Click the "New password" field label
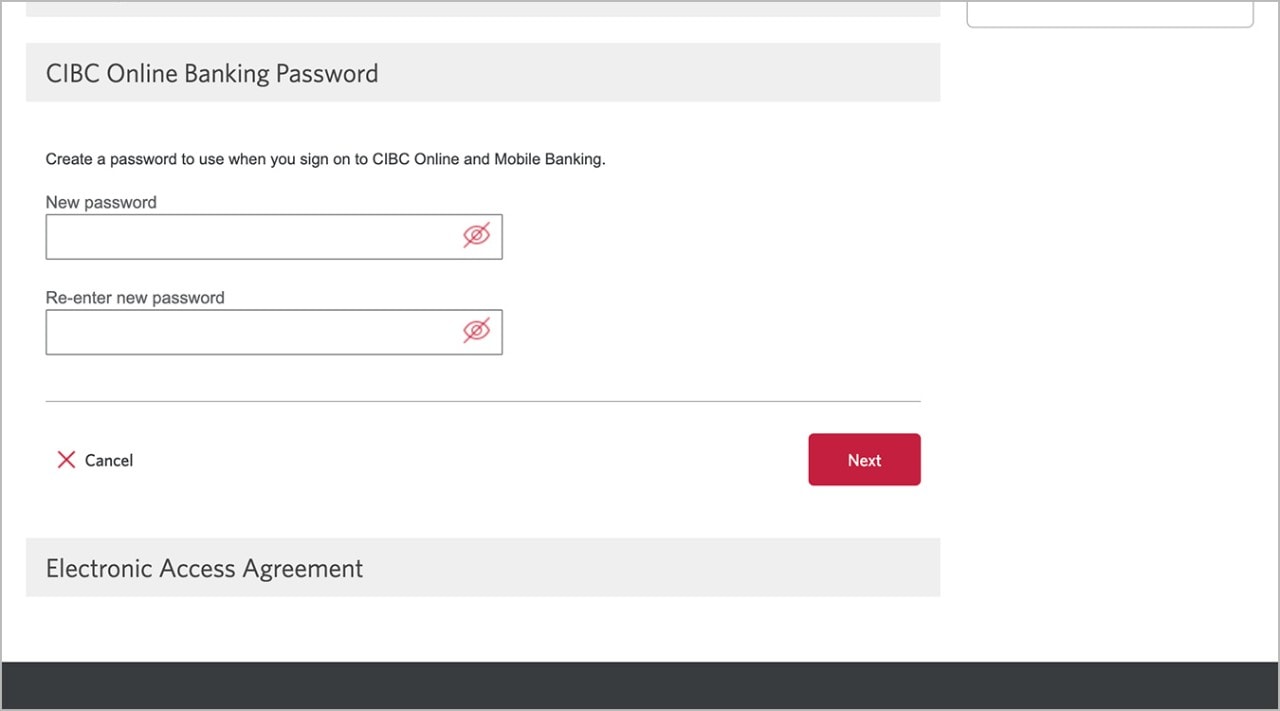The image size is (1280, 711). point(101,202)
